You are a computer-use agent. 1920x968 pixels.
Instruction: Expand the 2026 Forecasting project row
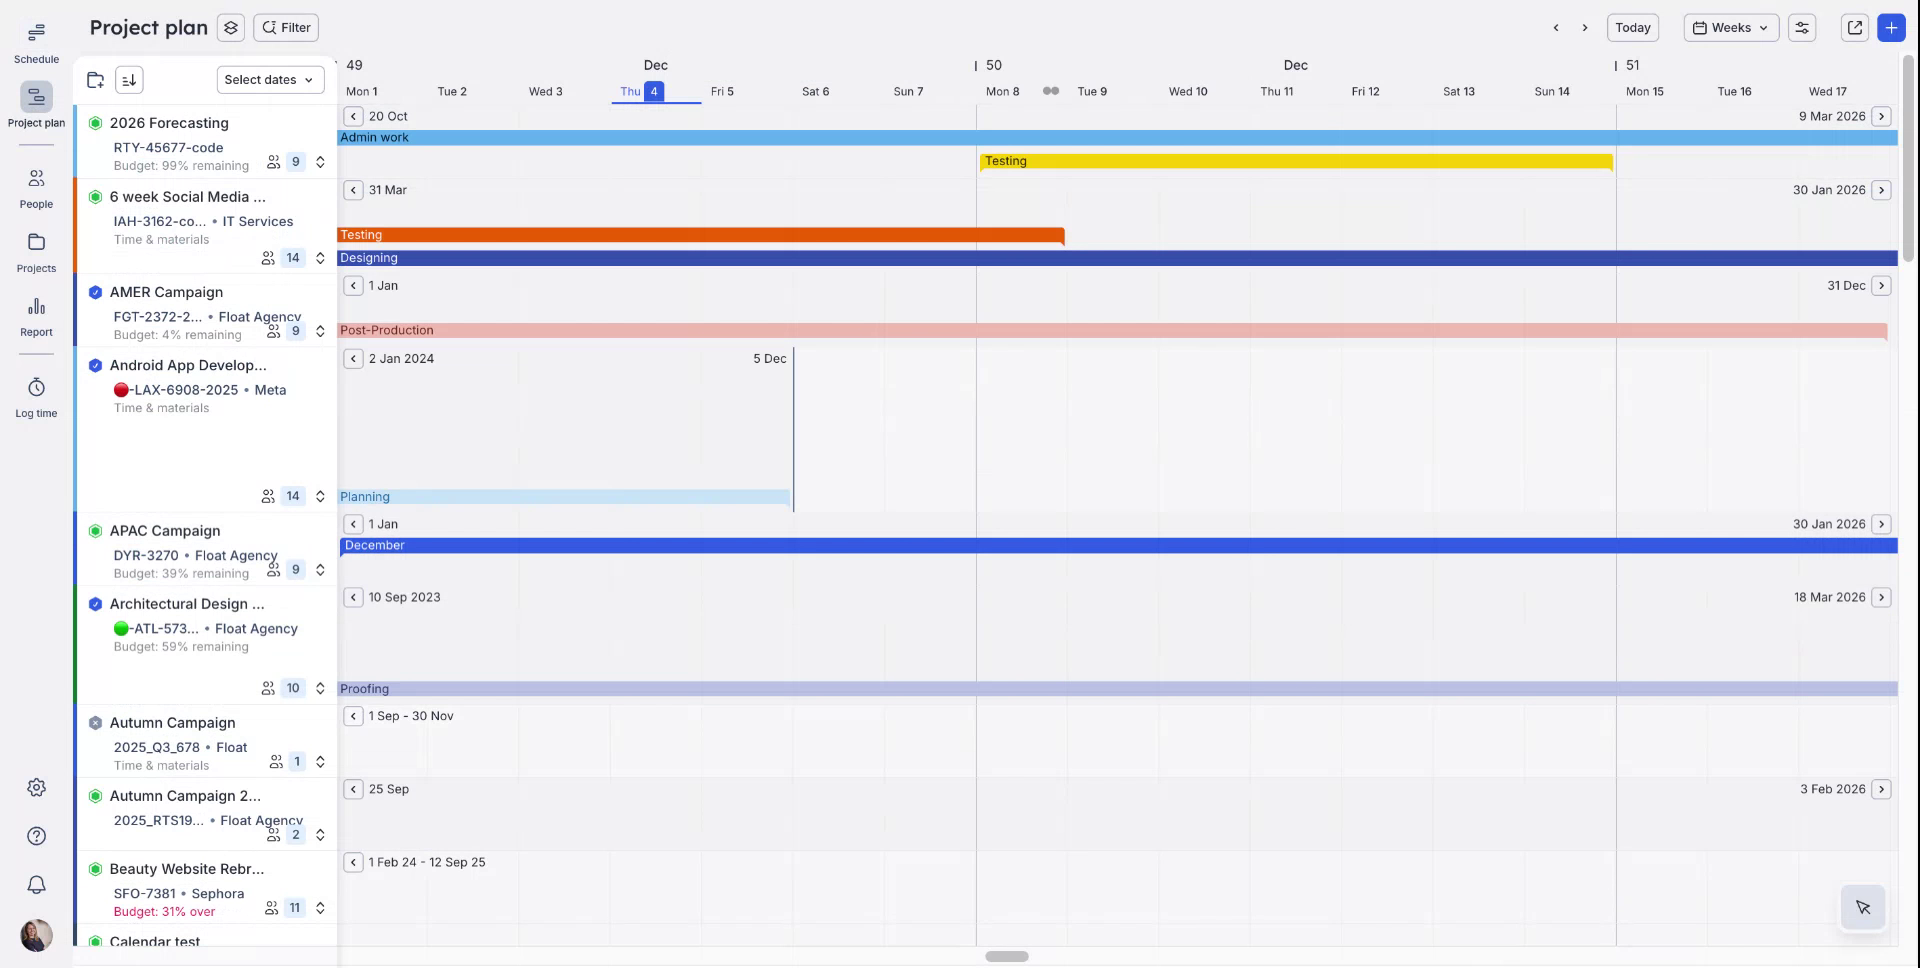point(320,162)
